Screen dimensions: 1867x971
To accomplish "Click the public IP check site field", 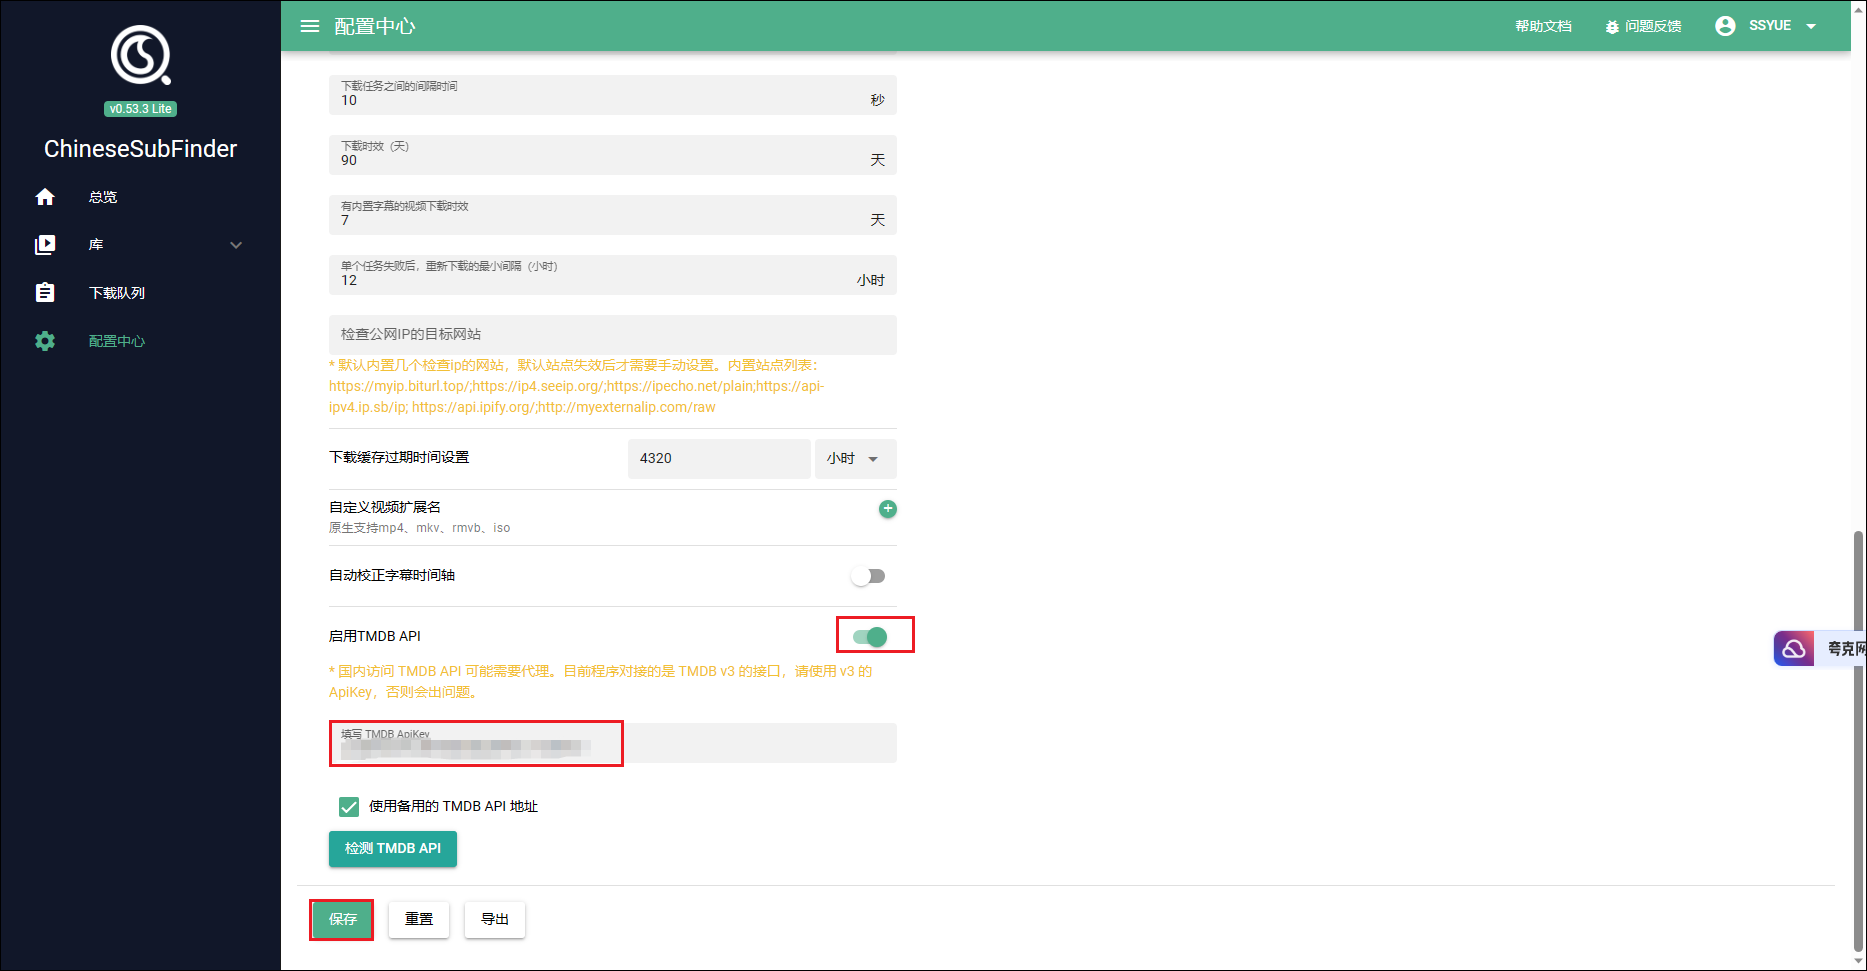I will pos(612,335).
